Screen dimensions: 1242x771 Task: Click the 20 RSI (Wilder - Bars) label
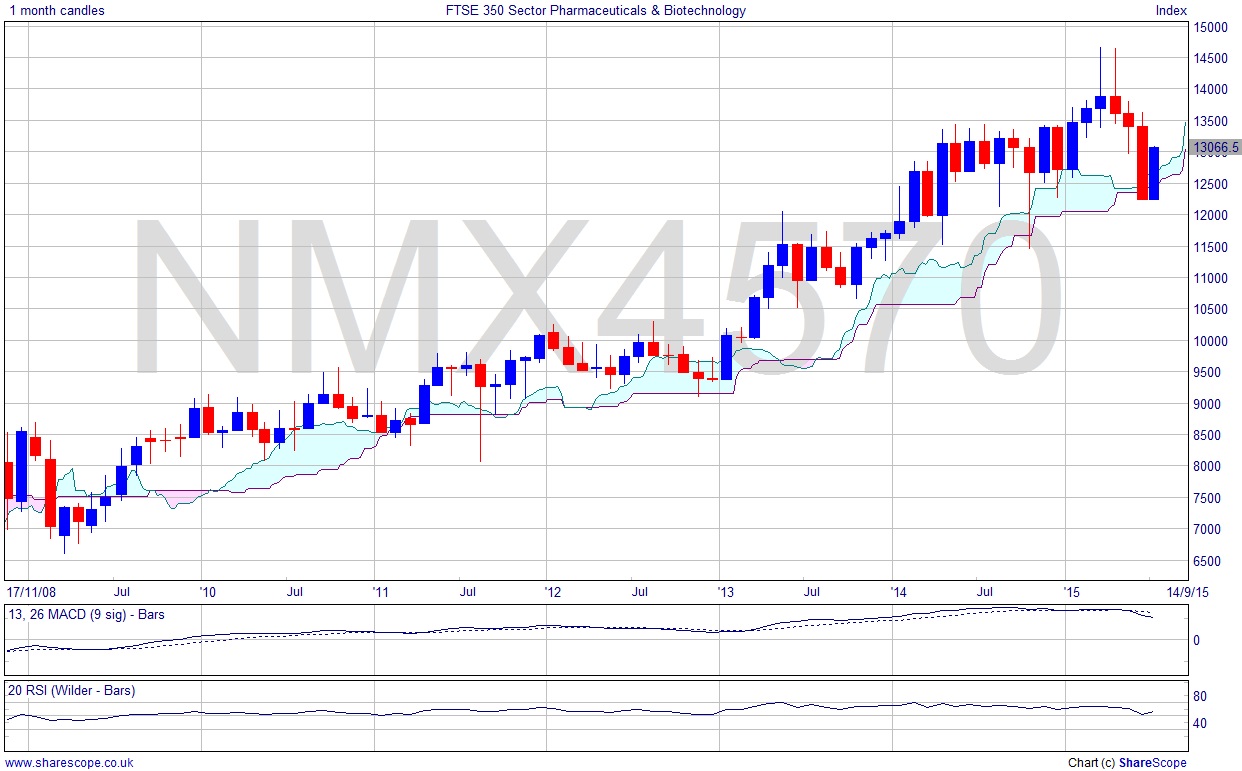click(70, 690)
